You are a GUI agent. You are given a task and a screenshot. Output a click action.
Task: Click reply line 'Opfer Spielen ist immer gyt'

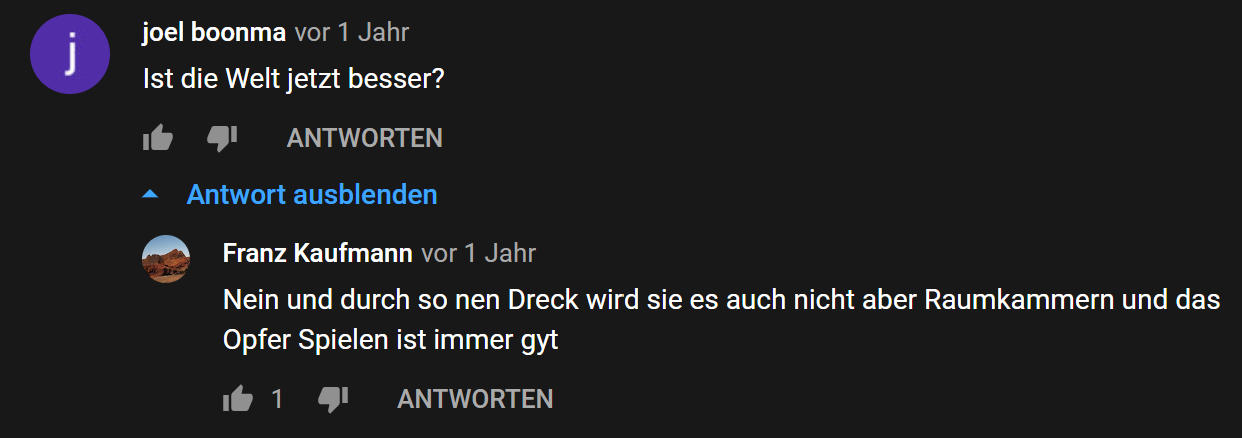click(x=390, y=340)
